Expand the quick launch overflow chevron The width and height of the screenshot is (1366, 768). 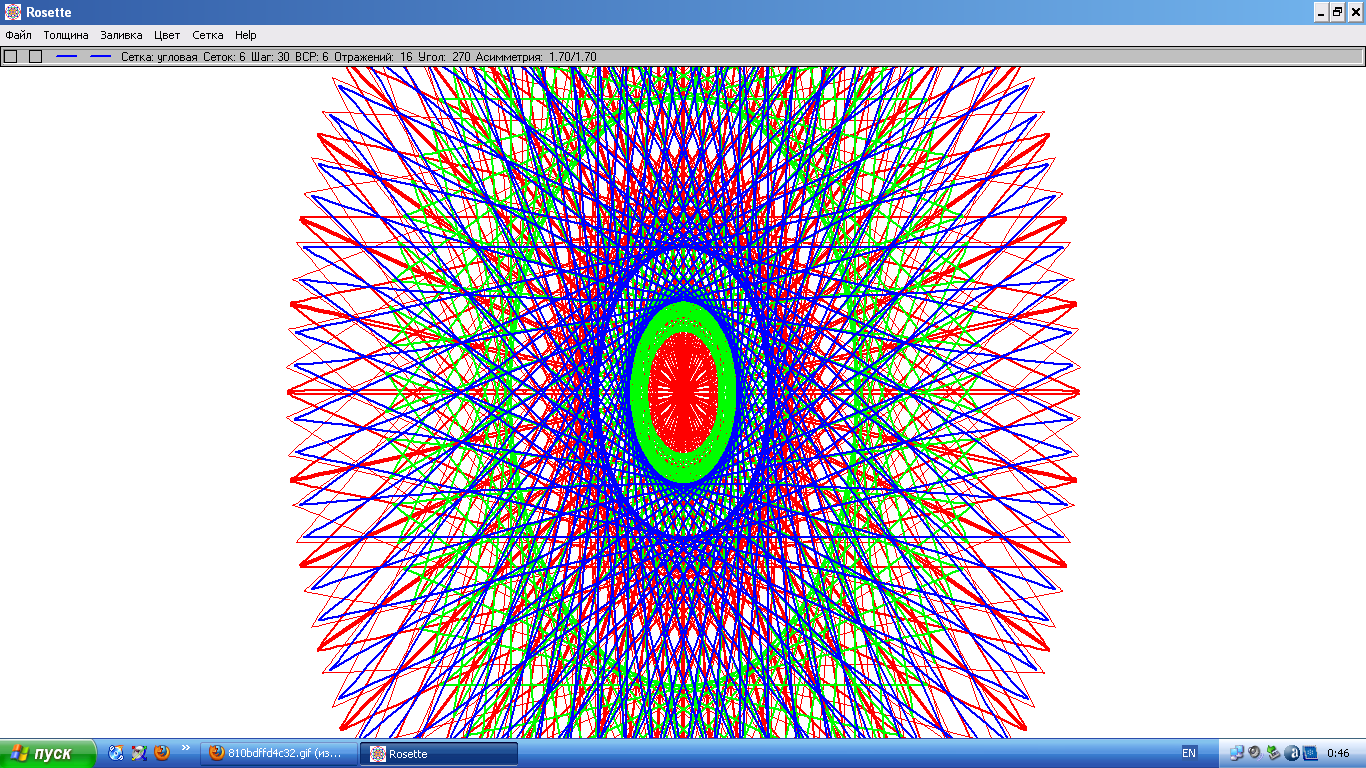186,749
